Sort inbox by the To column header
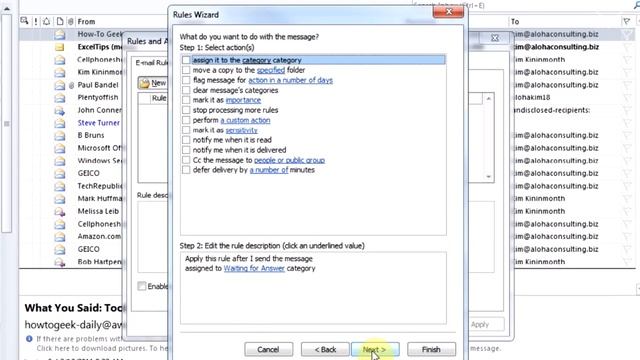 pyautogui.click(x=515, y=22)
